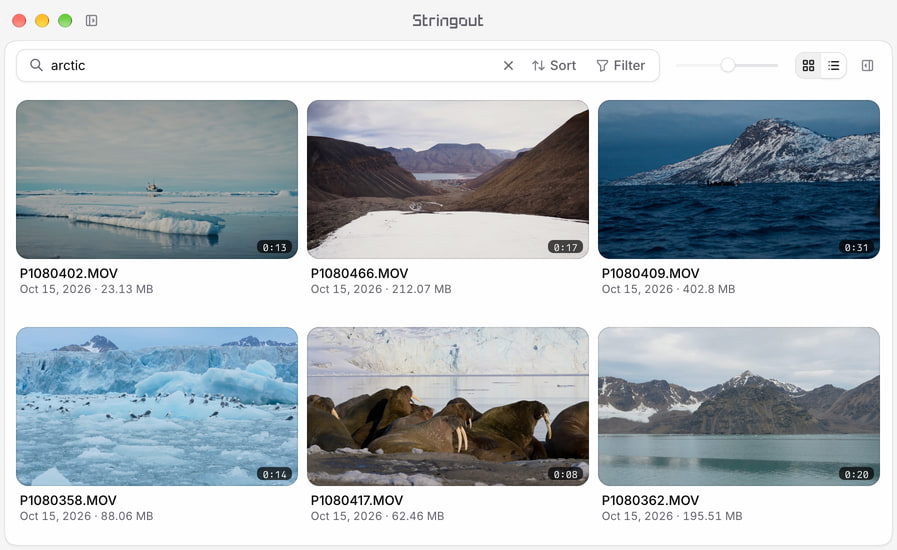
Task: Click the 0:20 duration badge
Action: [x=856, y=474]
